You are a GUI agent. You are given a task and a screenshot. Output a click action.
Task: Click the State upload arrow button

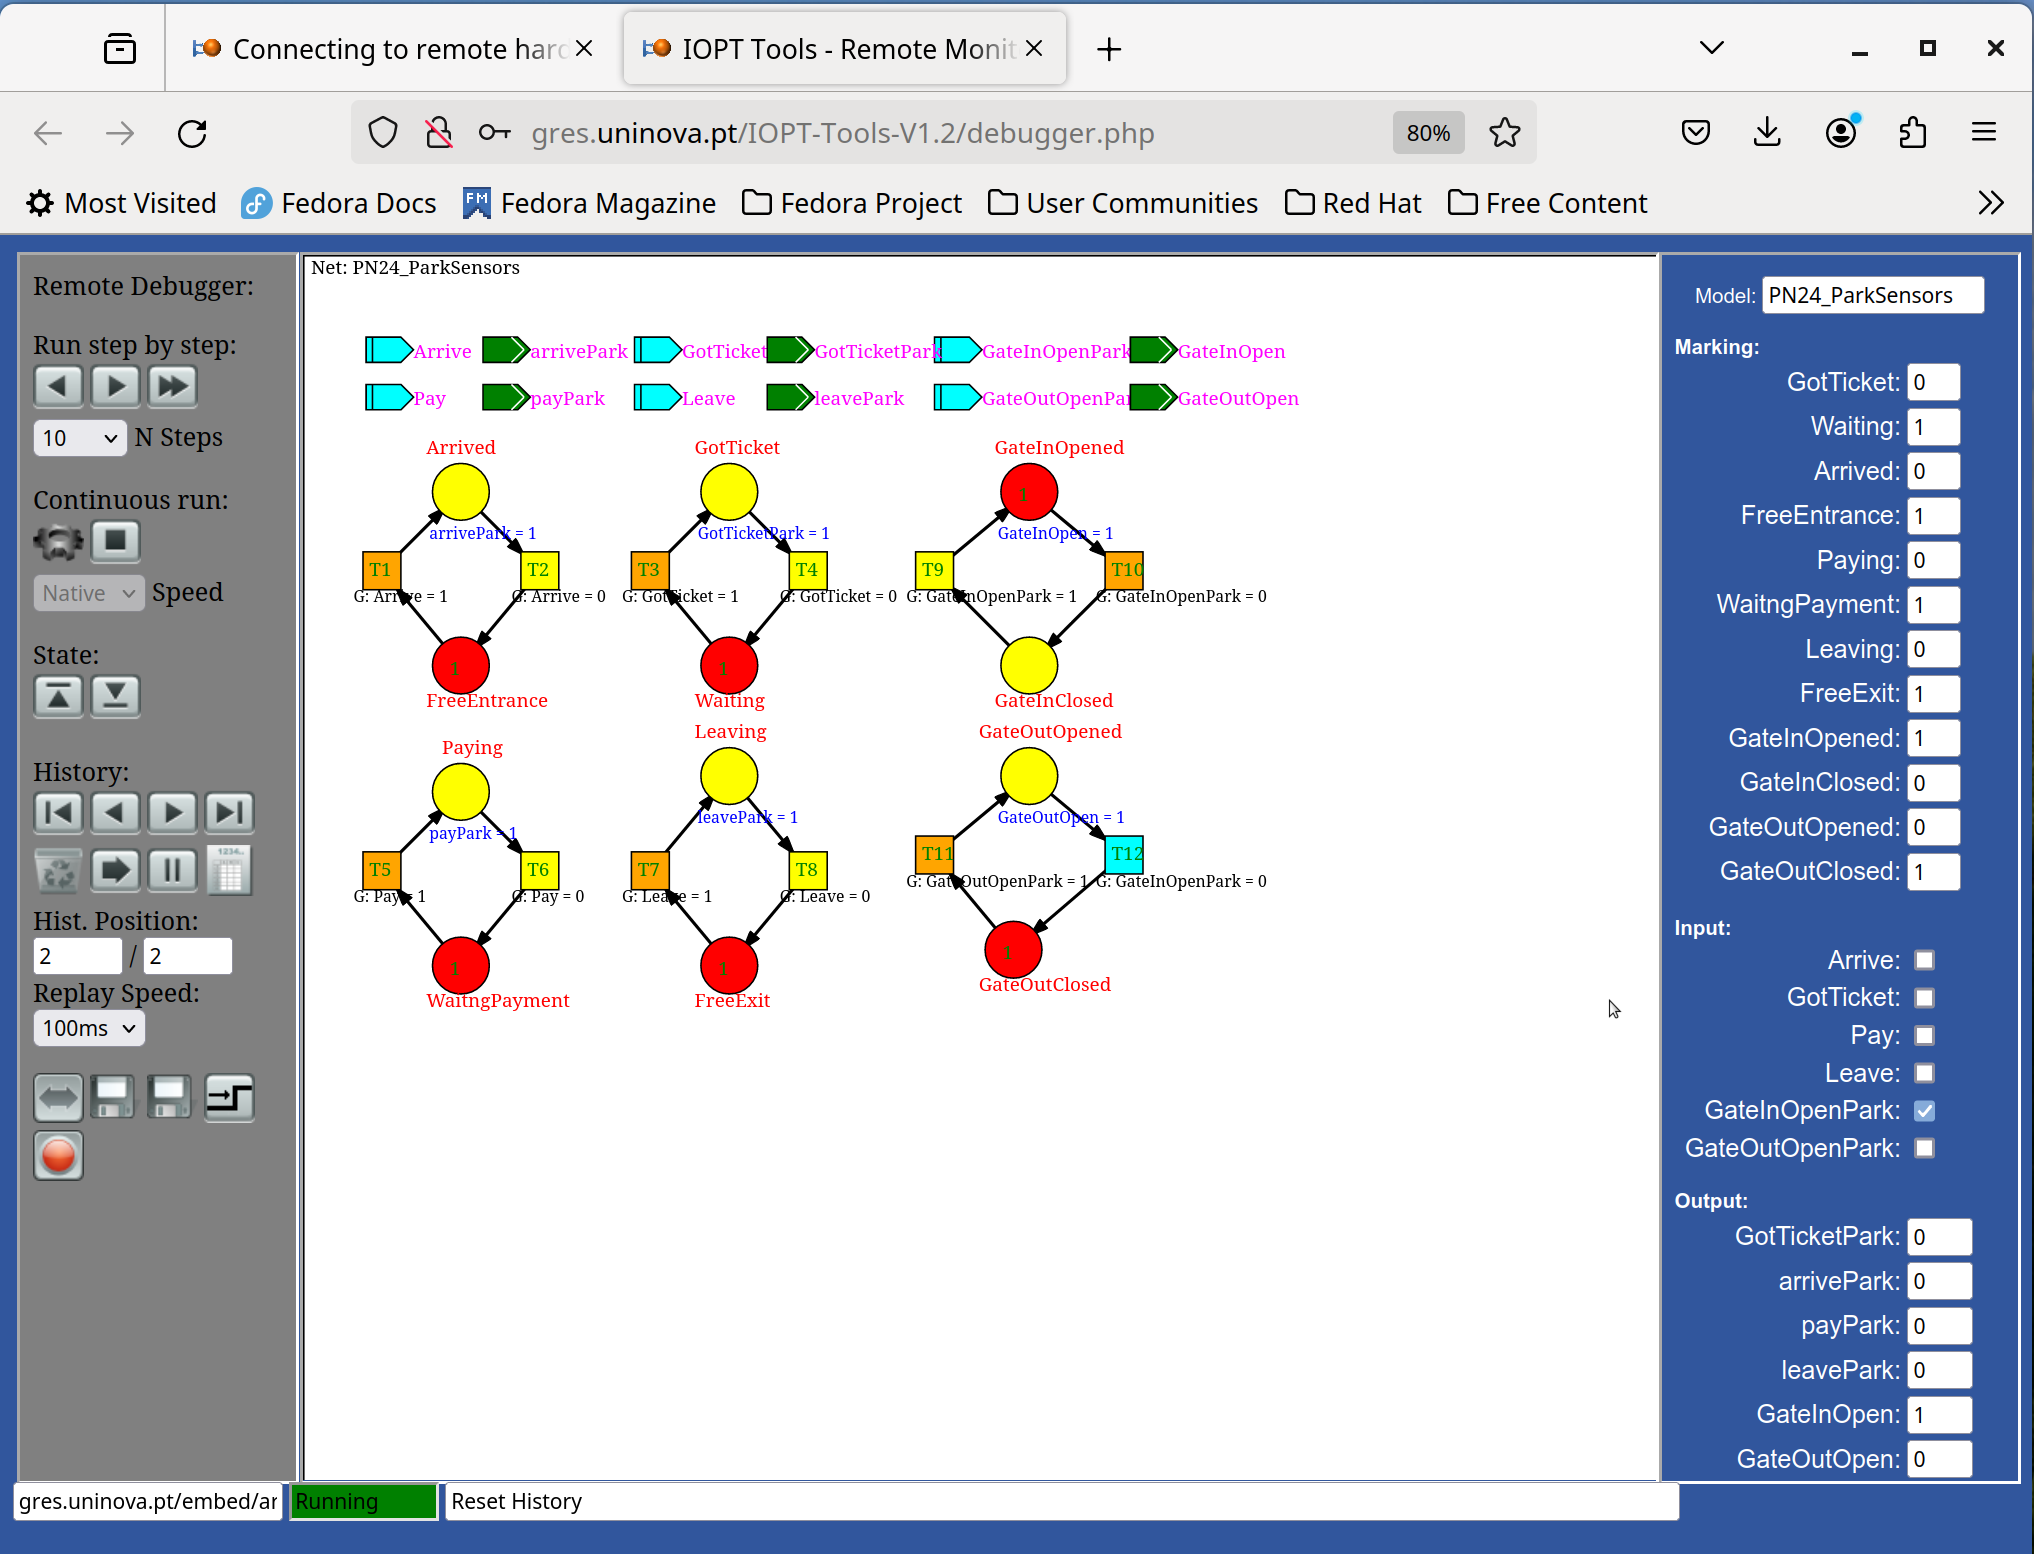point(58,697)
